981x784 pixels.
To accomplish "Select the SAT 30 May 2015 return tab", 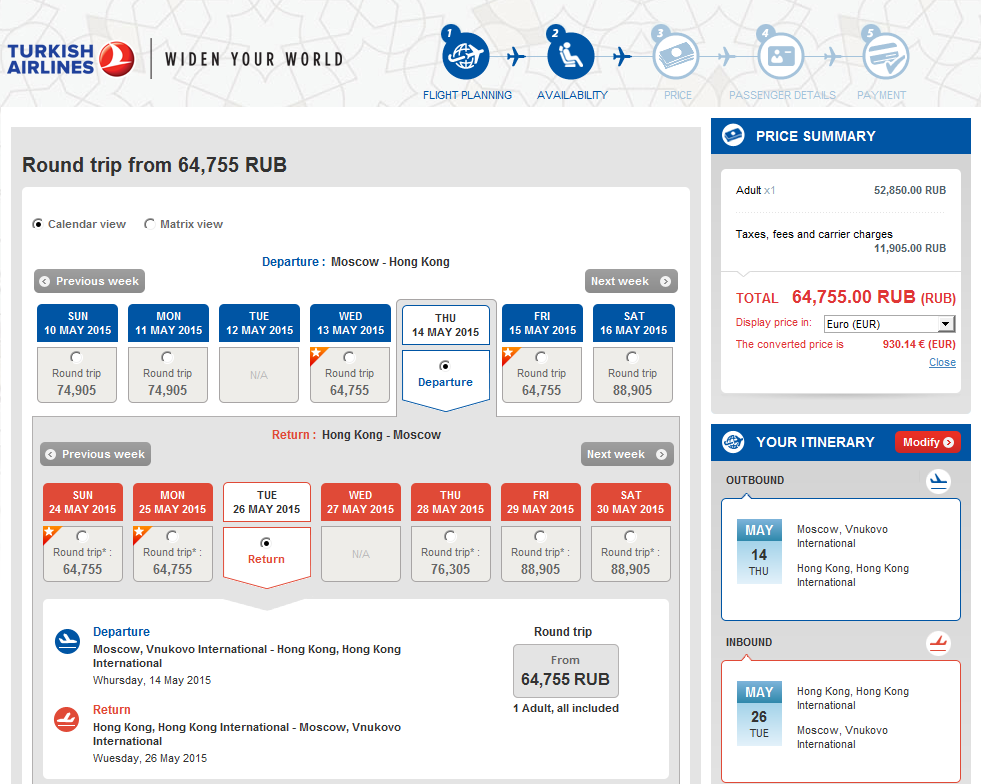I will point(631,502).
